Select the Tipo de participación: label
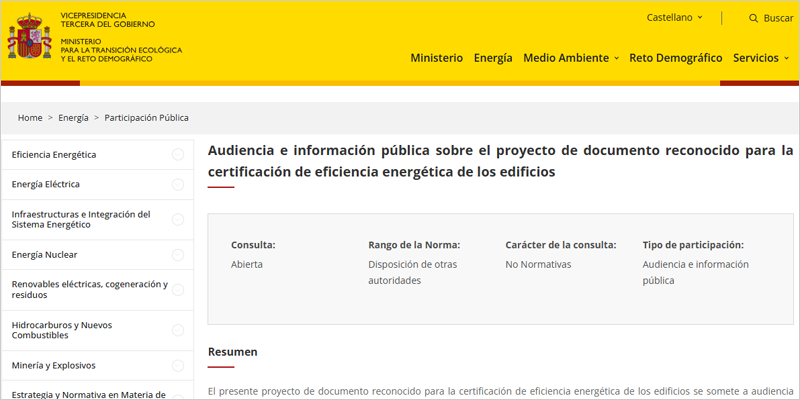 click(x=693, y=245)
